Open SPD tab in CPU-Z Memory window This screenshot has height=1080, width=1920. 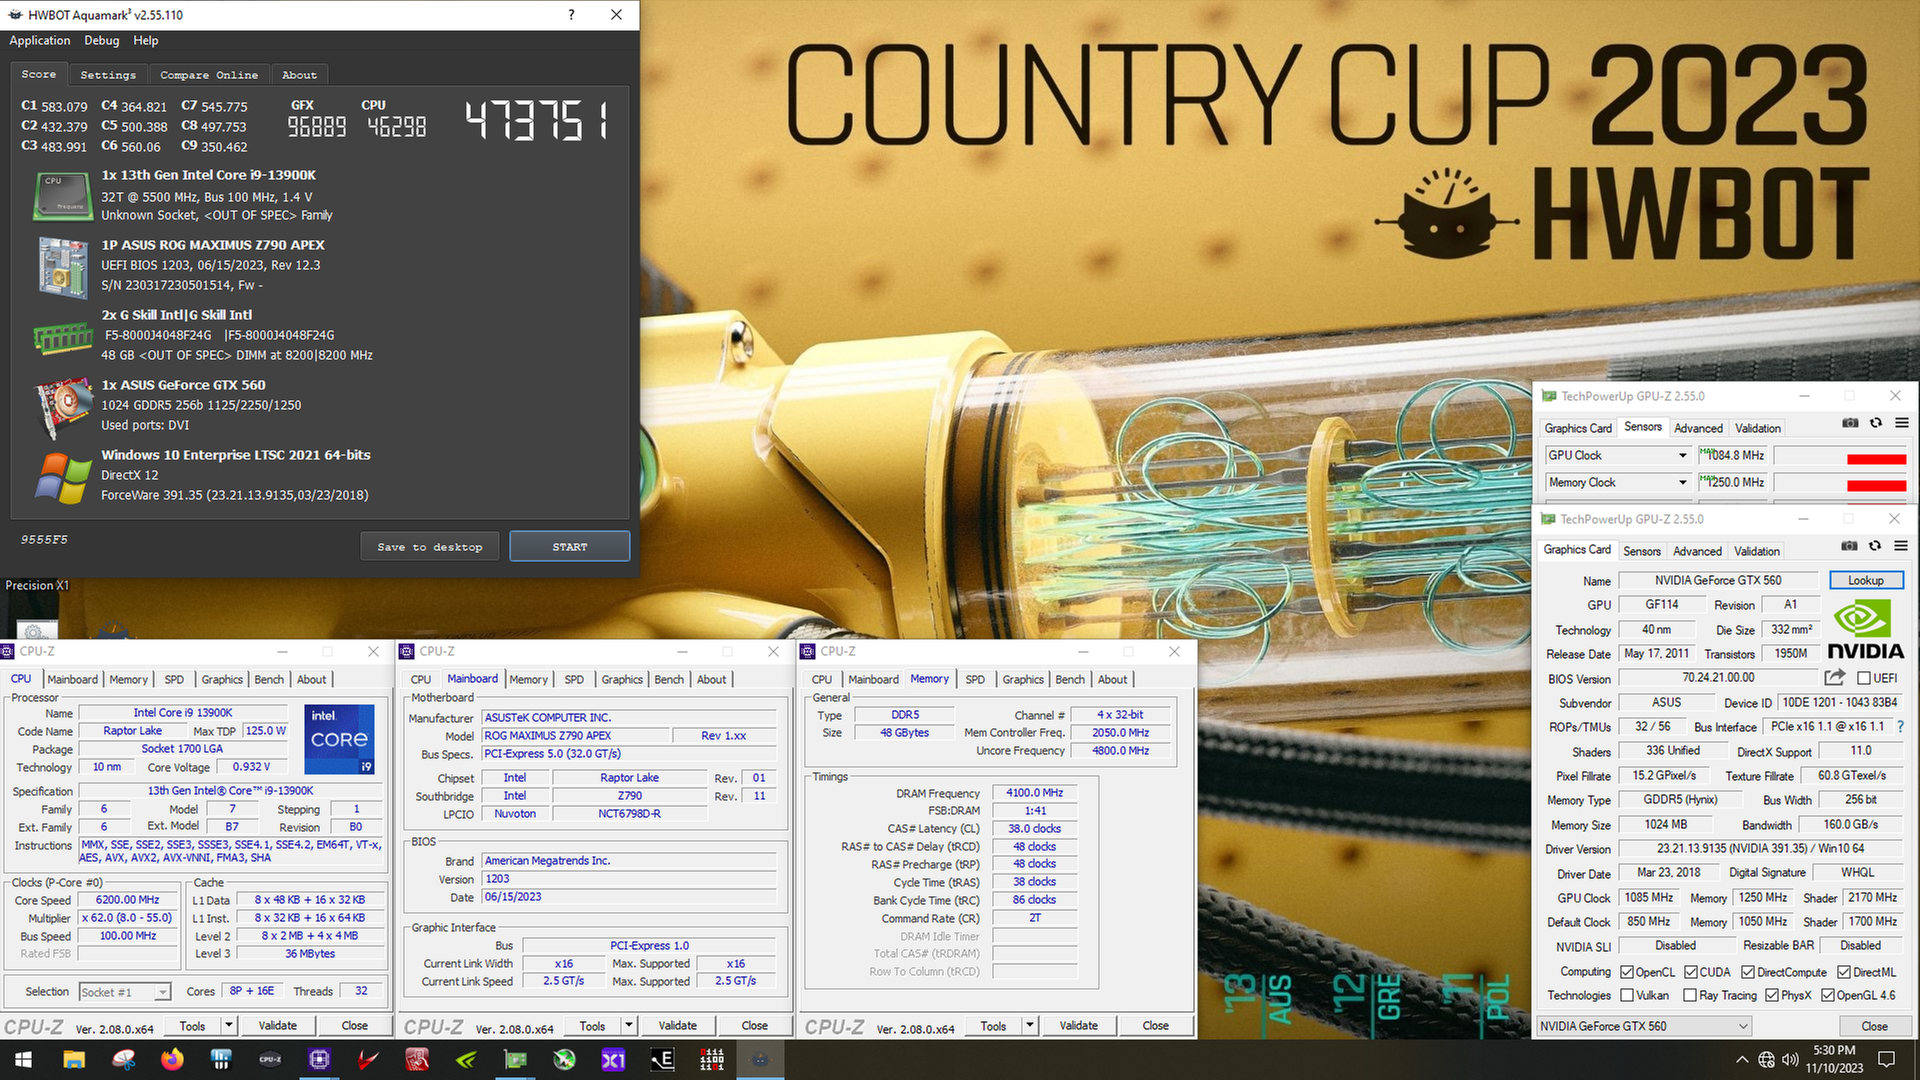tap(975, 679)
